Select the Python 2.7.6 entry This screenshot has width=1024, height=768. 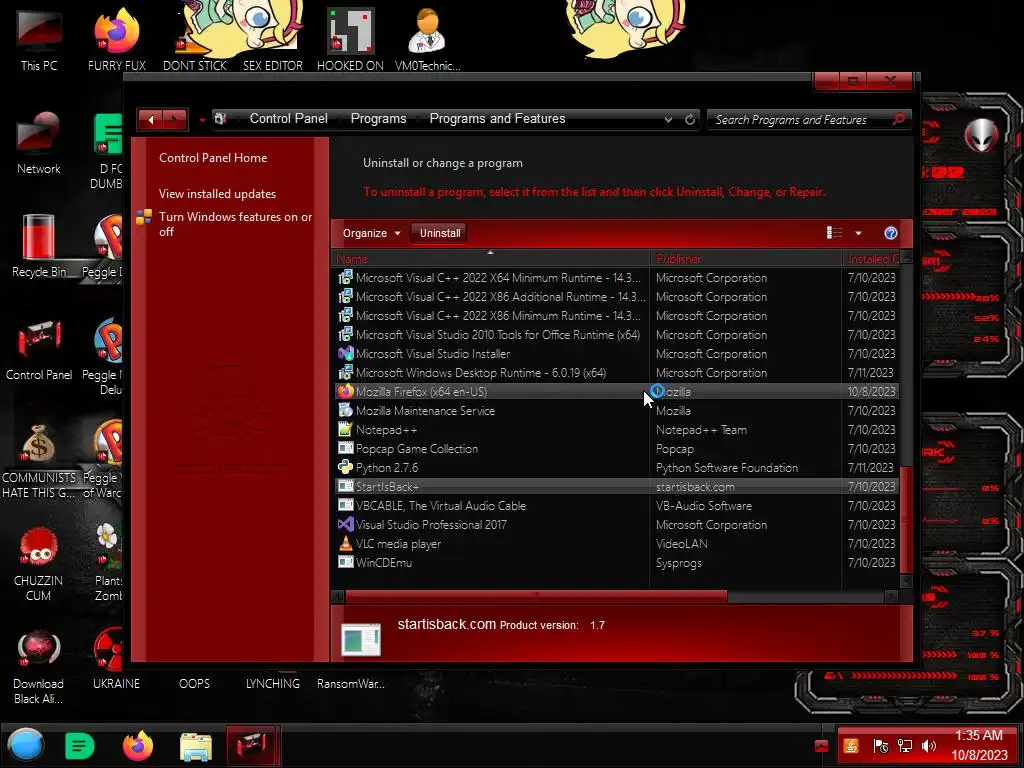click(x=616, y=468)
